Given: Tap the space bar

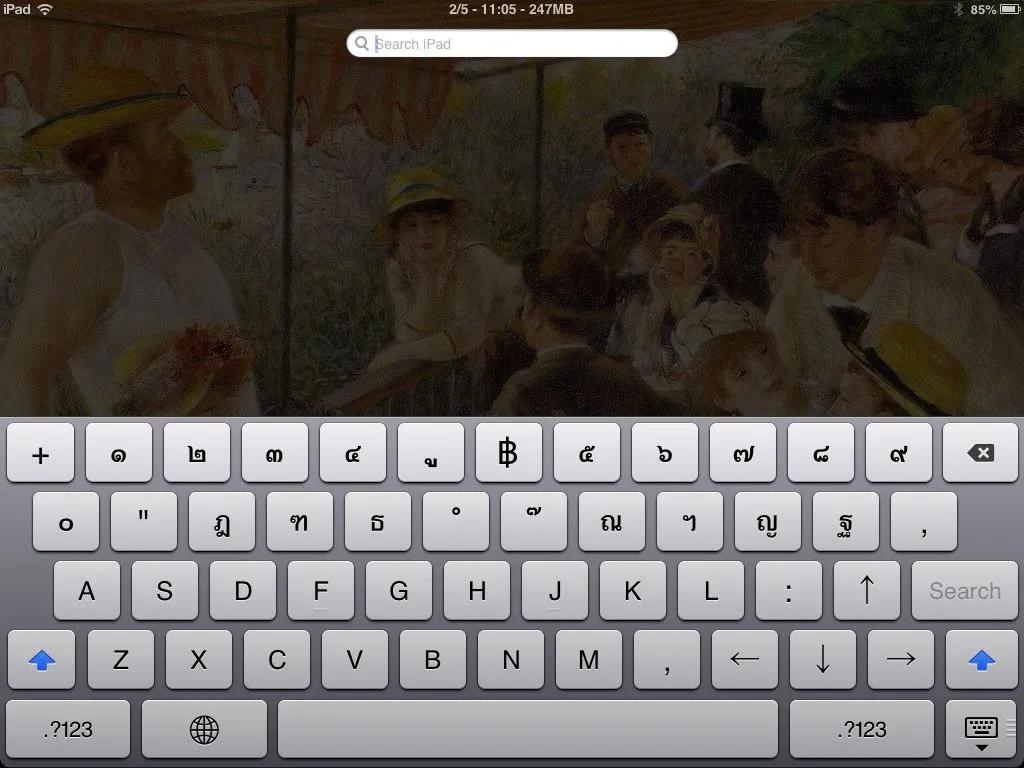Looking at the screenshot, I should coord(527,730).
